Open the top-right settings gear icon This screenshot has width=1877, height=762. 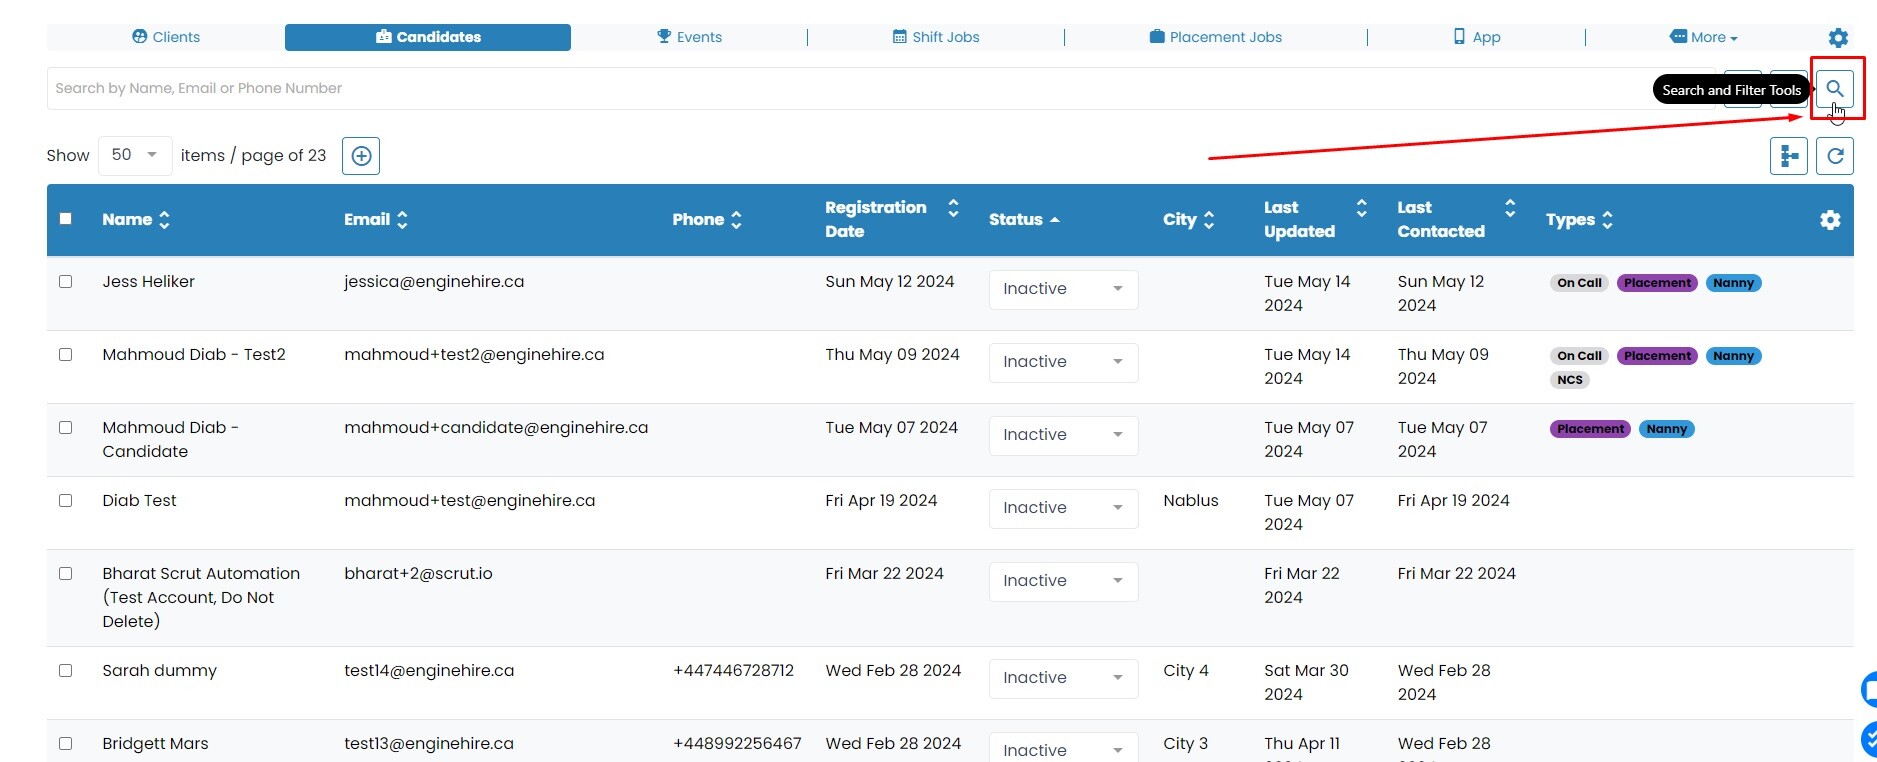pos(1838,38)
